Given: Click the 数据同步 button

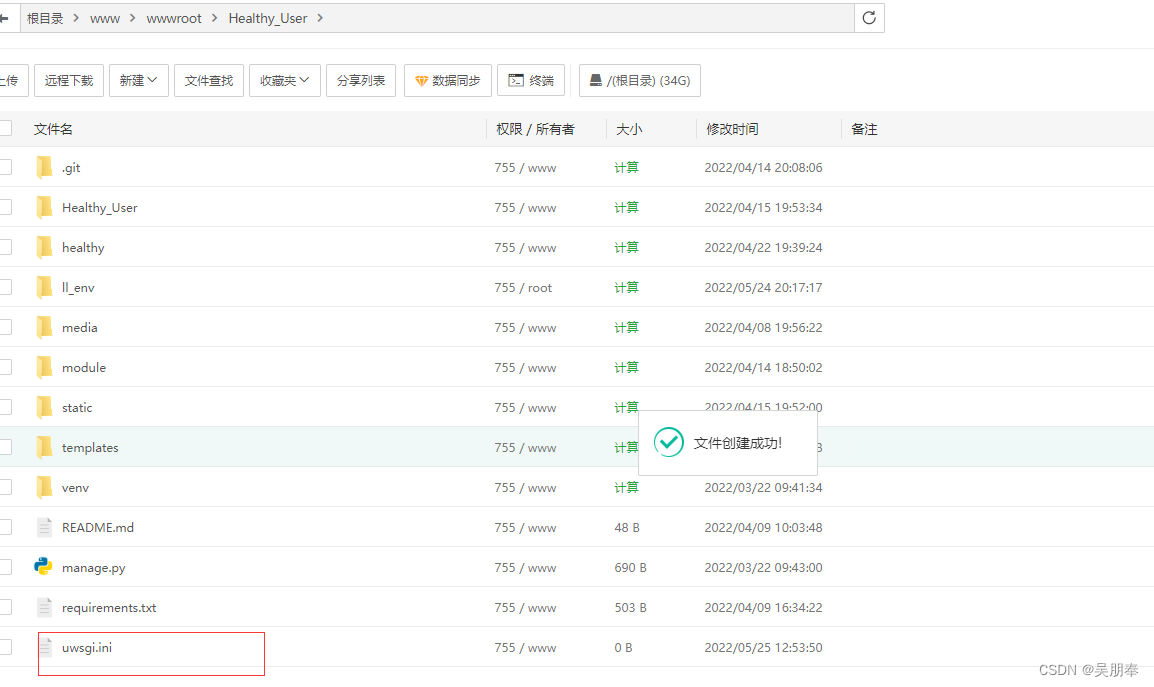Looking at the screenshot, I should [x=447, y=80].
